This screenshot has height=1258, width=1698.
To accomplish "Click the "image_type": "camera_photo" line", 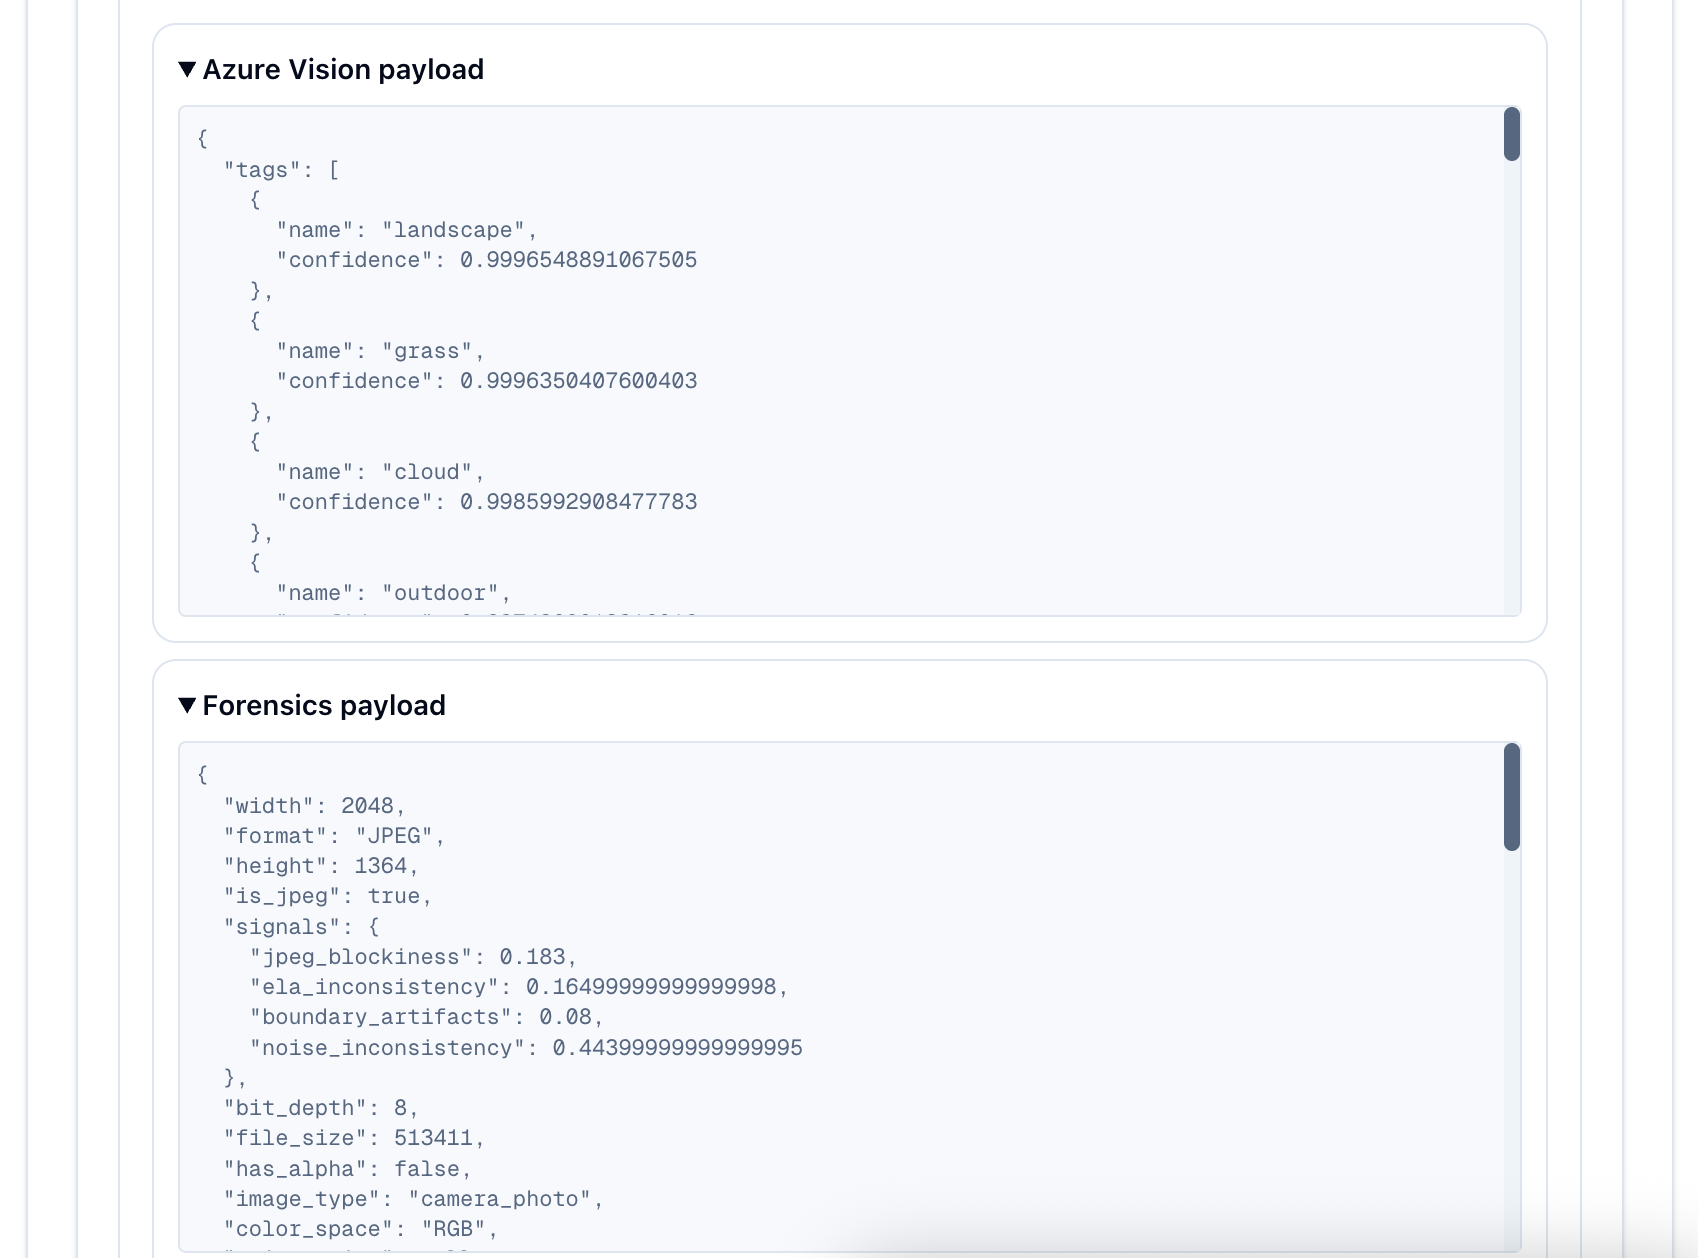I will point(414,1199).
